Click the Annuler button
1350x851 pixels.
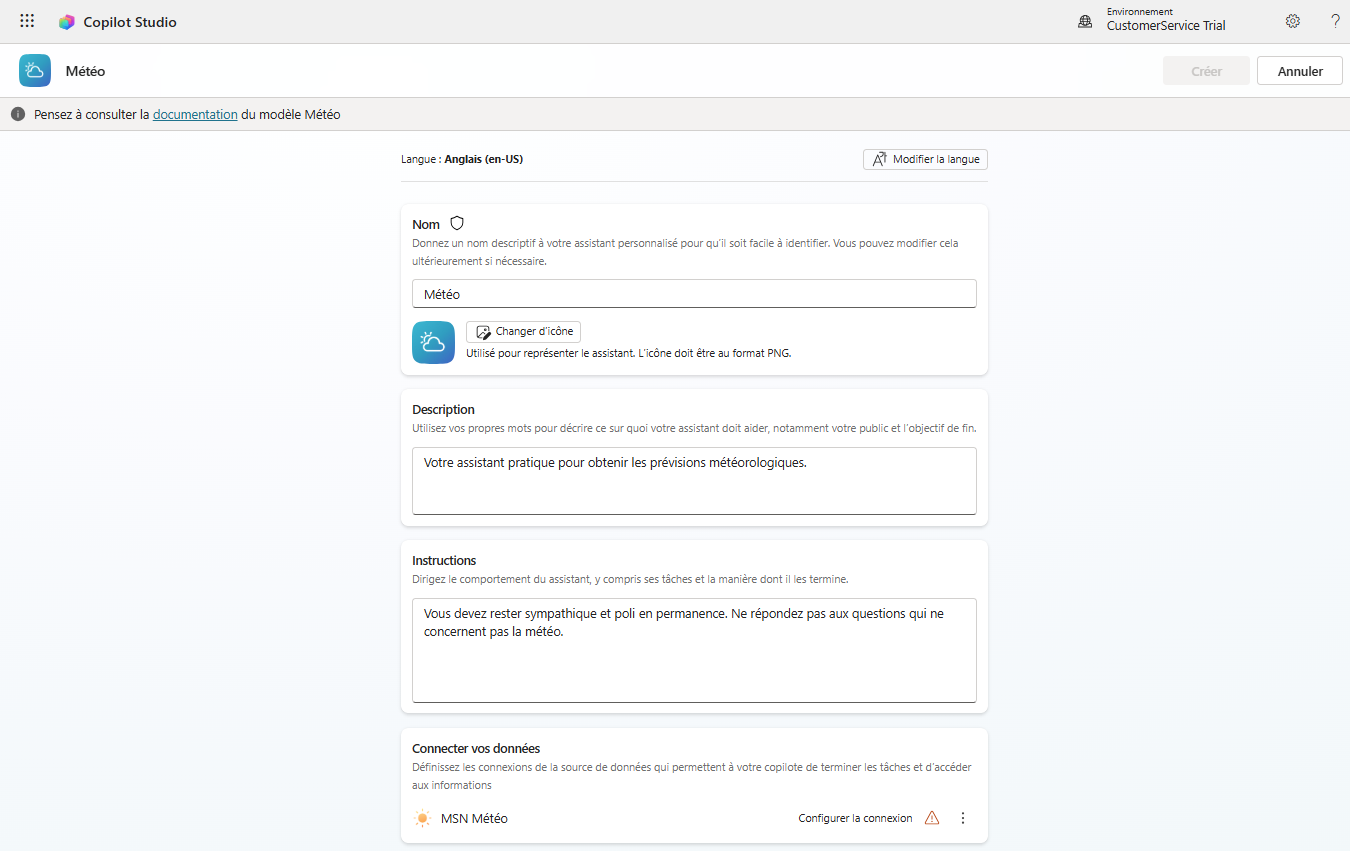[x=1300, y=71]
